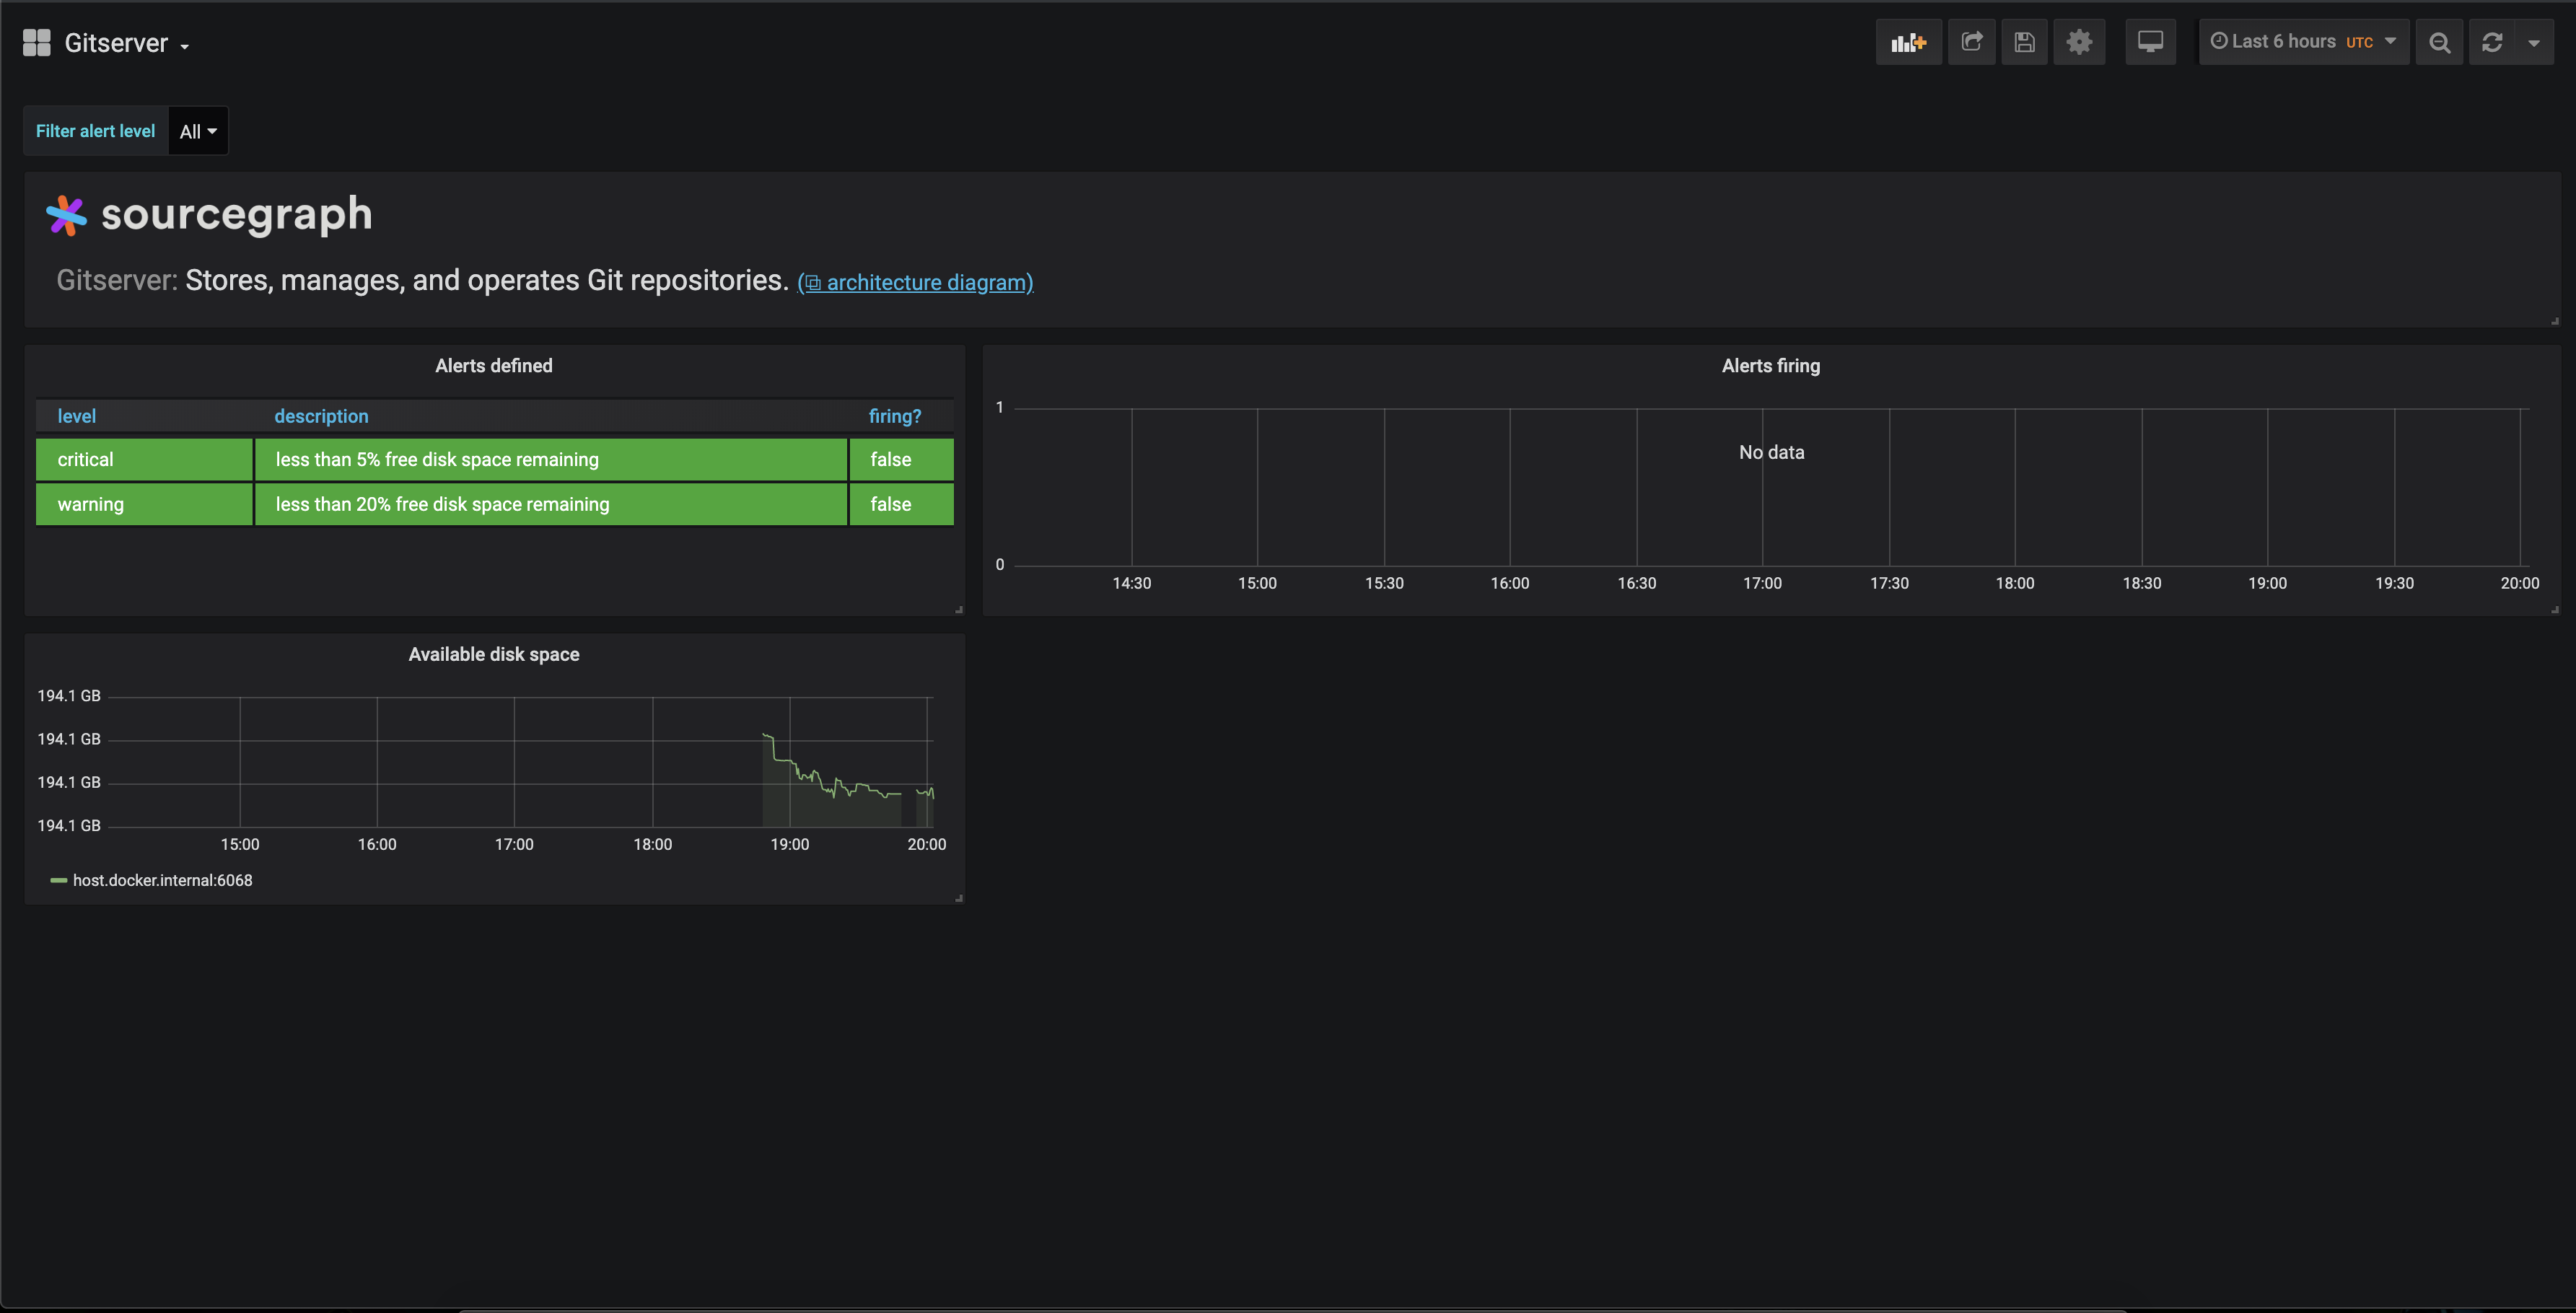Image resolution: width=2576 pixels, height=1313 pixels.
Task: Open the Grafana dashboards grid icon
Action: coord(37,43)
